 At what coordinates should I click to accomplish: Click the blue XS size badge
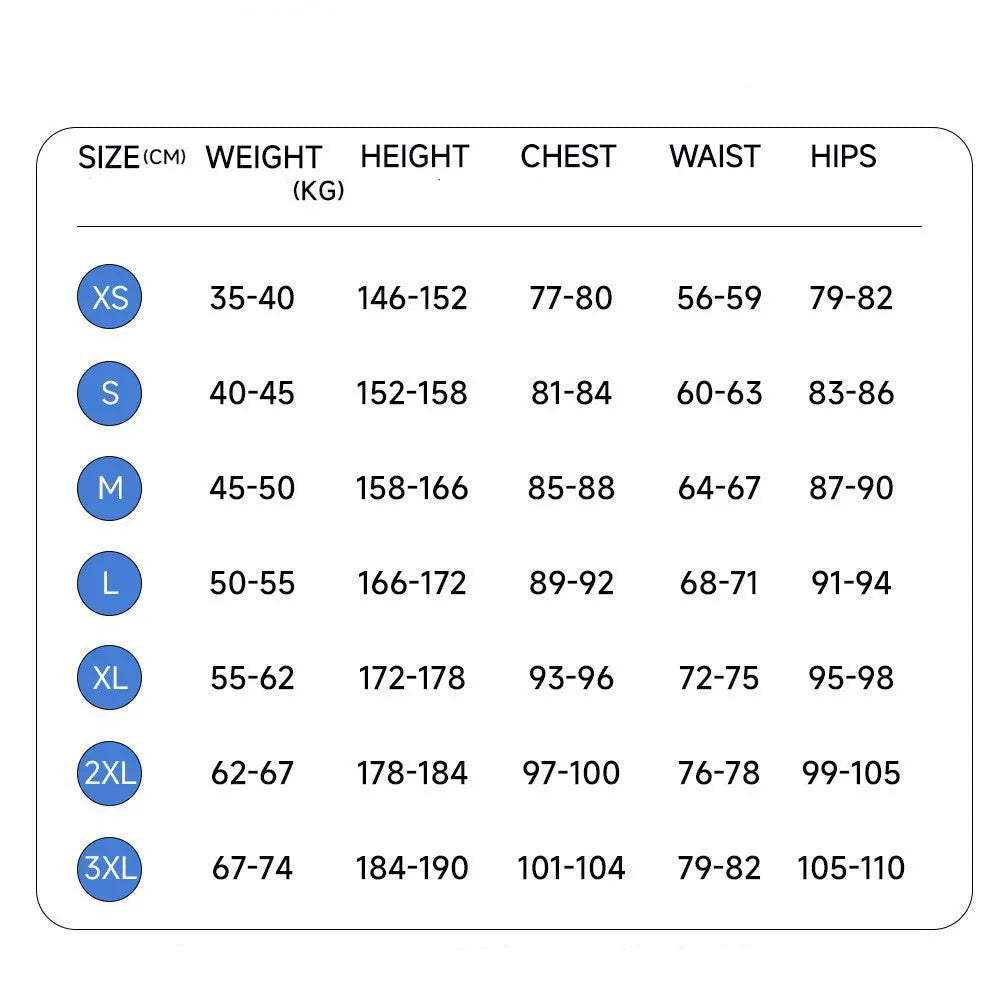click(x=110, y=298)
